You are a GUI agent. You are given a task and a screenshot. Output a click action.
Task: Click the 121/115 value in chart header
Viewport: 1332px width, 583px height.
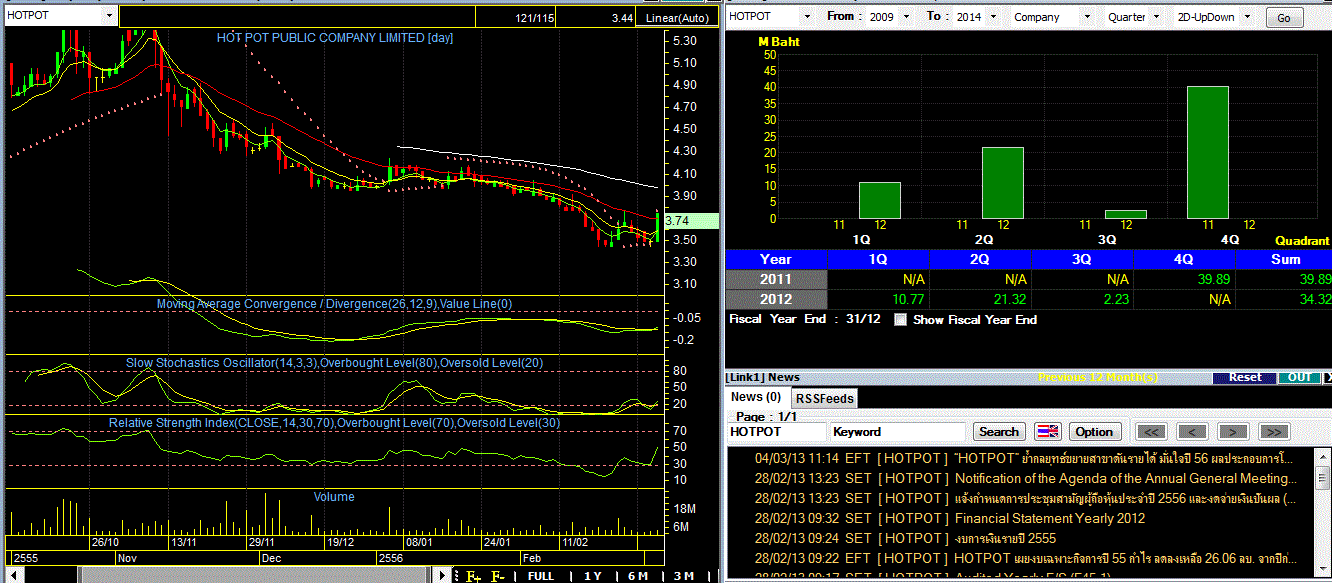click(535, 18)
